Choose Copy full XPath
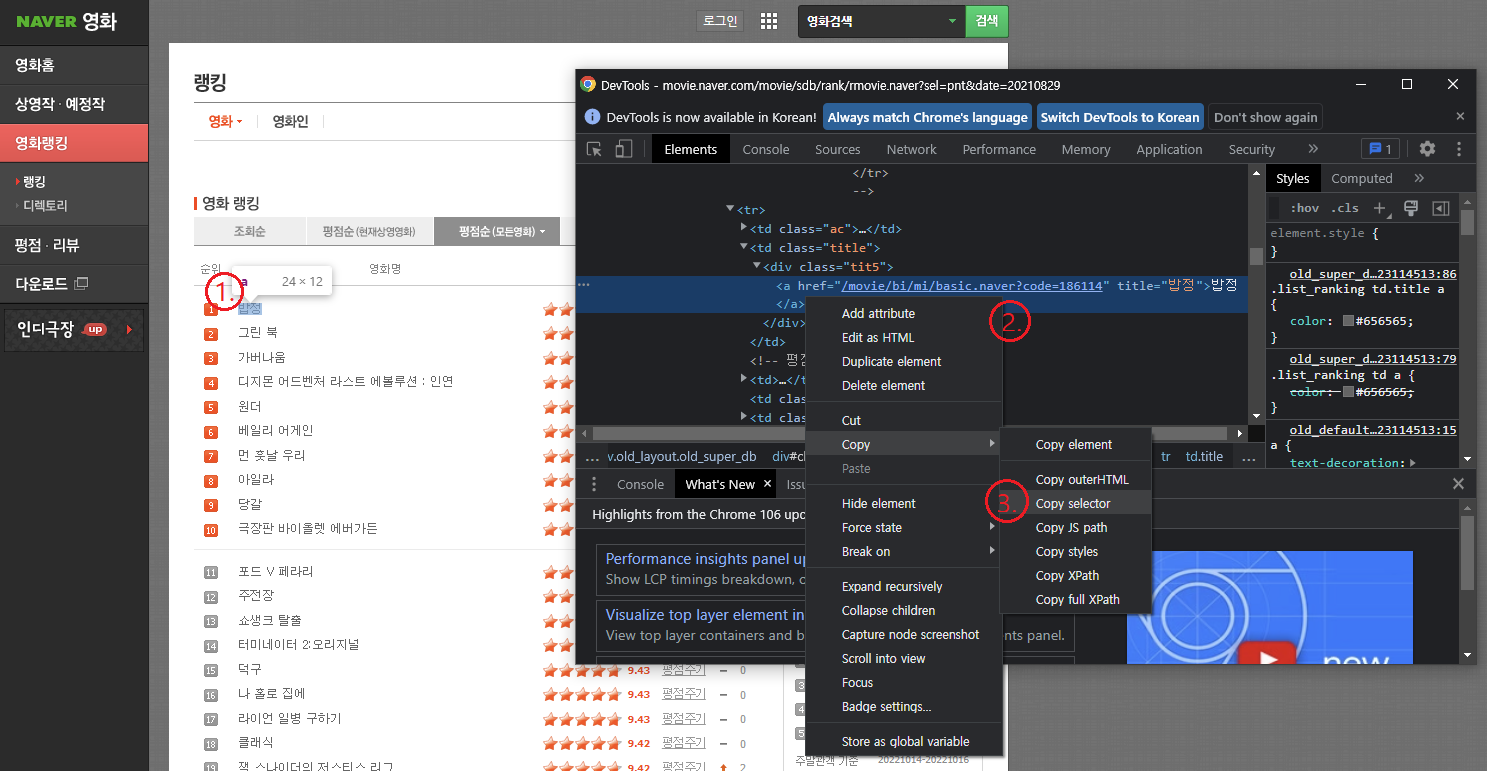Viewport: 1487px width, 771px height. click(1076, 600)
